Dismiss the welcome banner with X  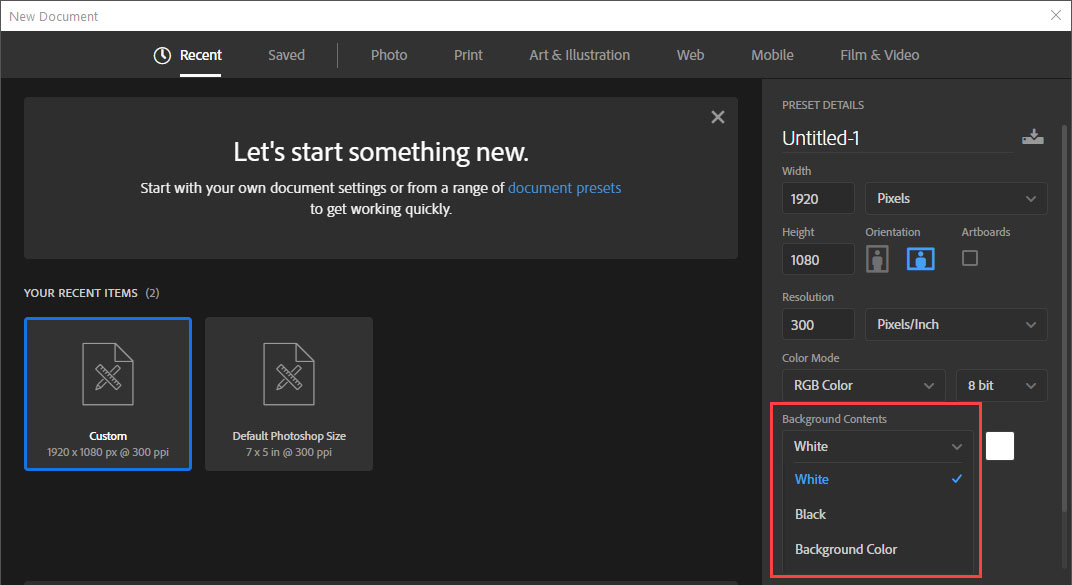point(717,117)
